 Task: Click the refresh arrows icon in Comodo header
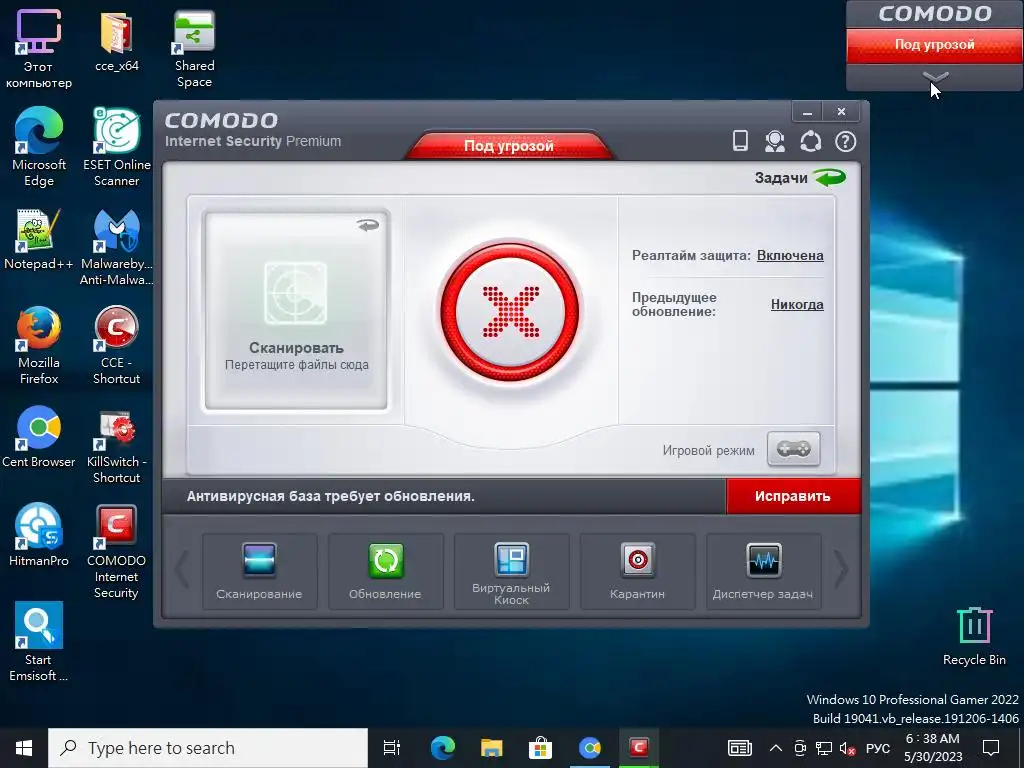pyautogui.click(x=810, y=141)
